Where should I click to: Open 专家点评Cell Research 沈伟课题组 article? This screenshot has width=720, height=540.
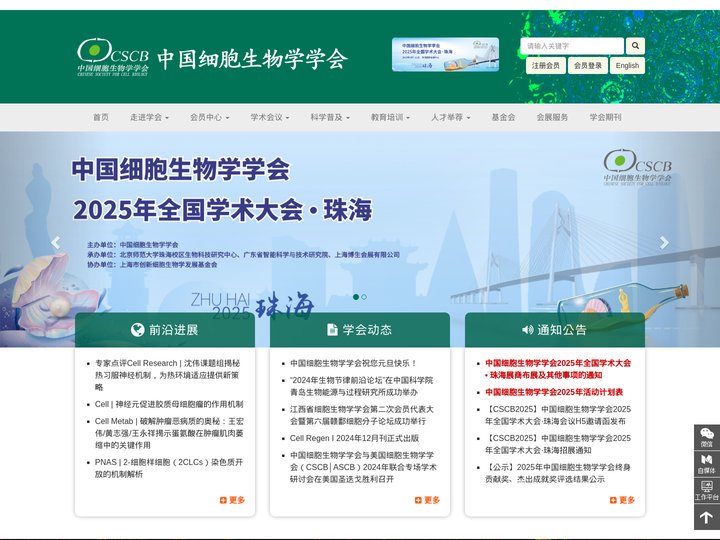168,375
